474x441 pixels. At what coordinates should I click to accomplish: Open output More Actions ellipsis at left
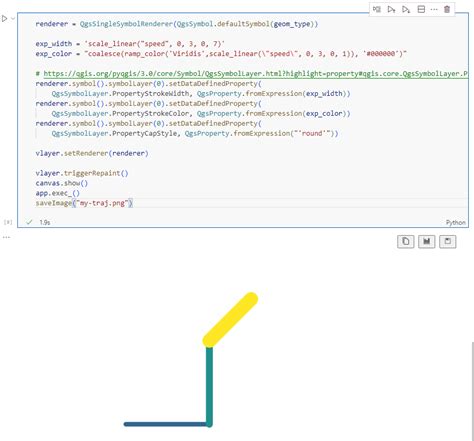pos(6,238)
